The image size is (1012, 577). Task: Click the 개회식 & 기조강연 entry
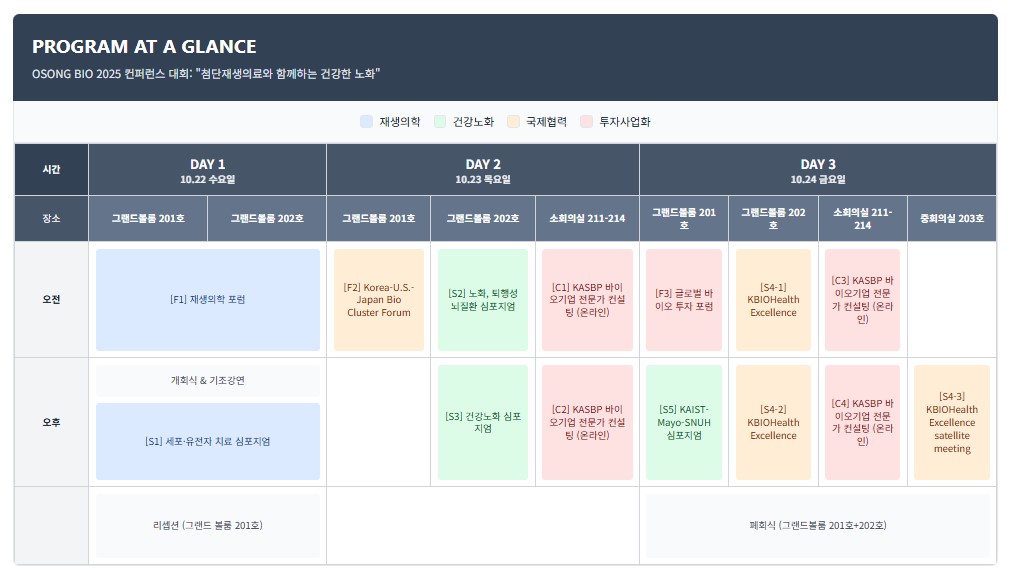[207, 381]
